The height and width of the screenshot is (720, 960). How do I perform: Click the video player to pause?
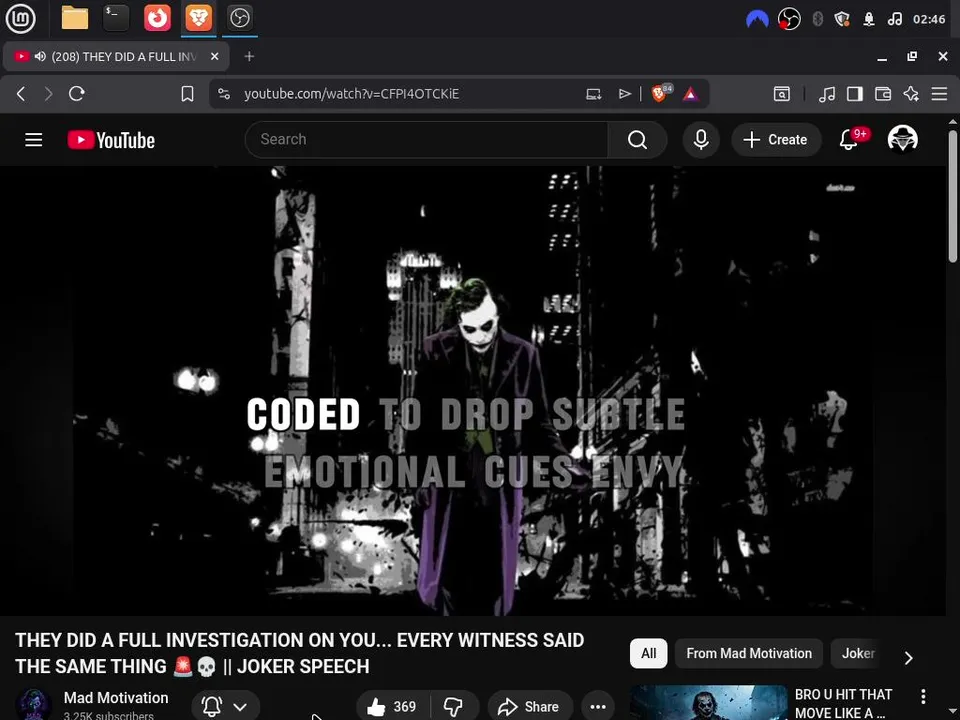(473, 391)
